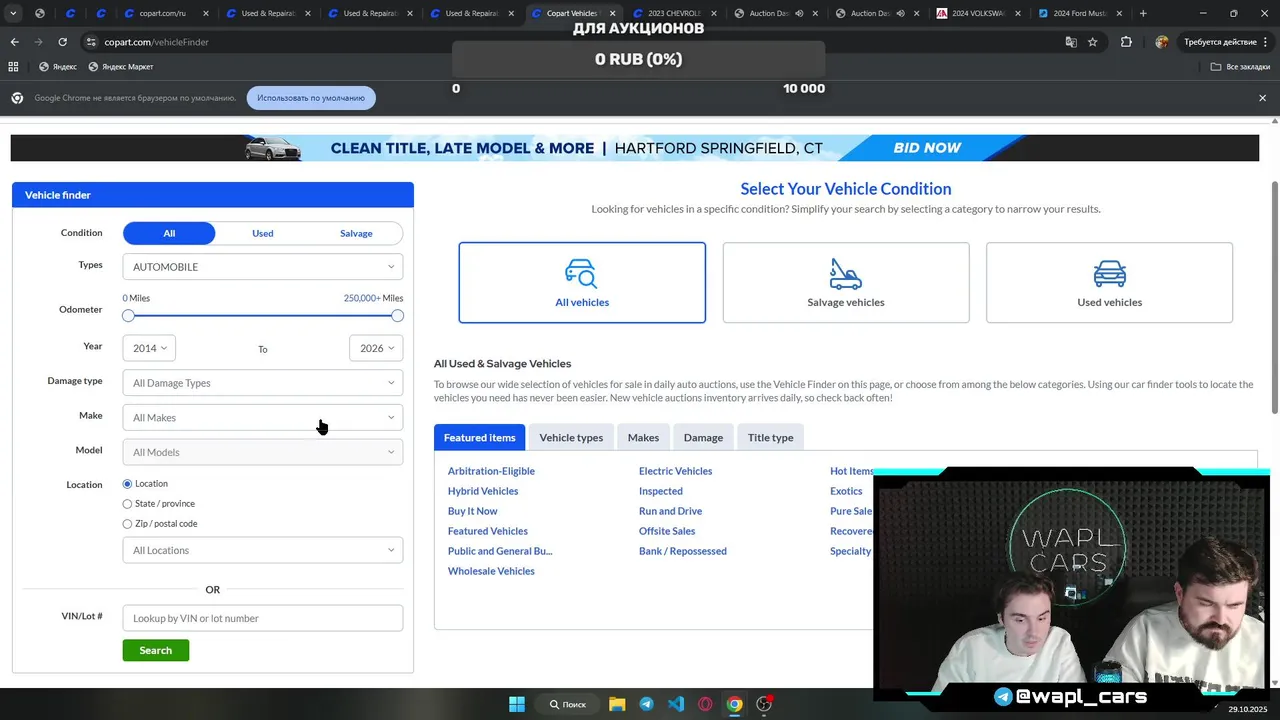
Task: Open Visual Studio Code from the taskbar
Action: tap(676, 704)
